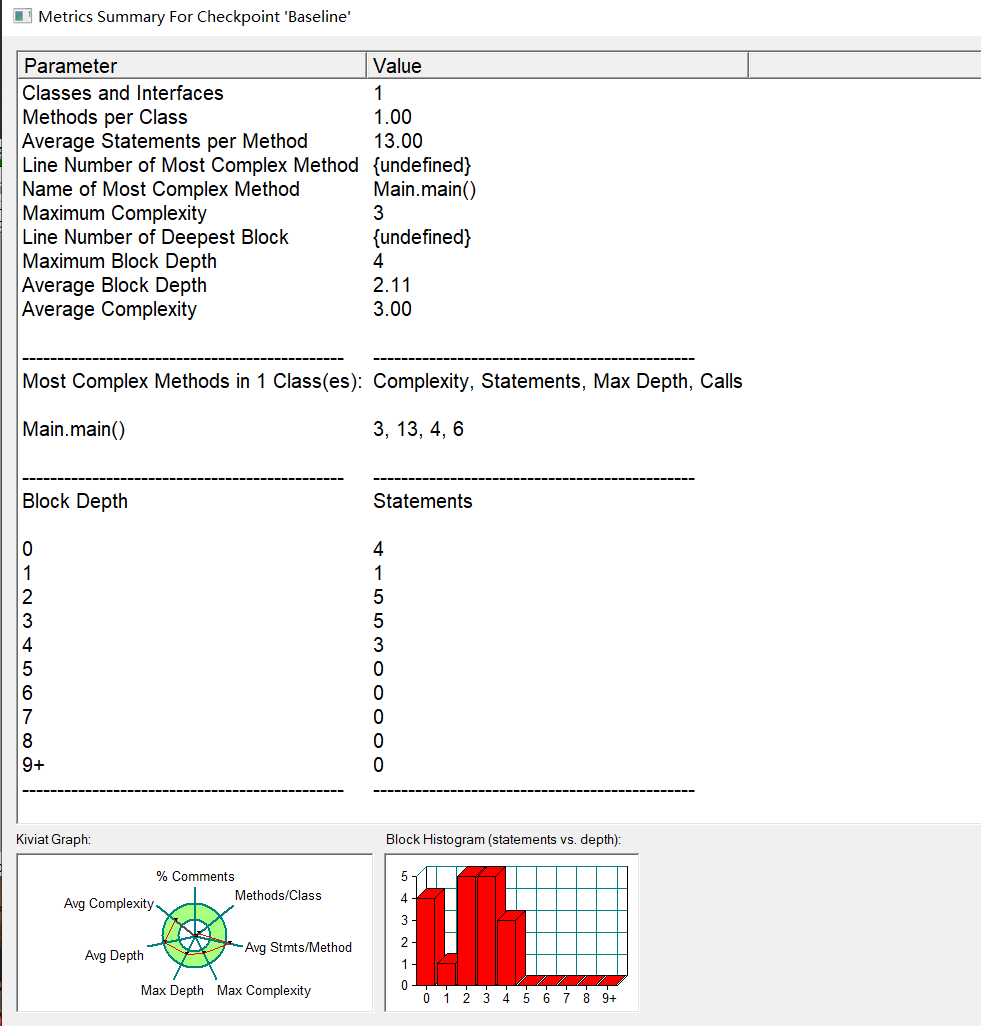The width and height of the screenshot is (981, 1026).
Task: Click the value 2.11
Action: (x=392, y=285)
